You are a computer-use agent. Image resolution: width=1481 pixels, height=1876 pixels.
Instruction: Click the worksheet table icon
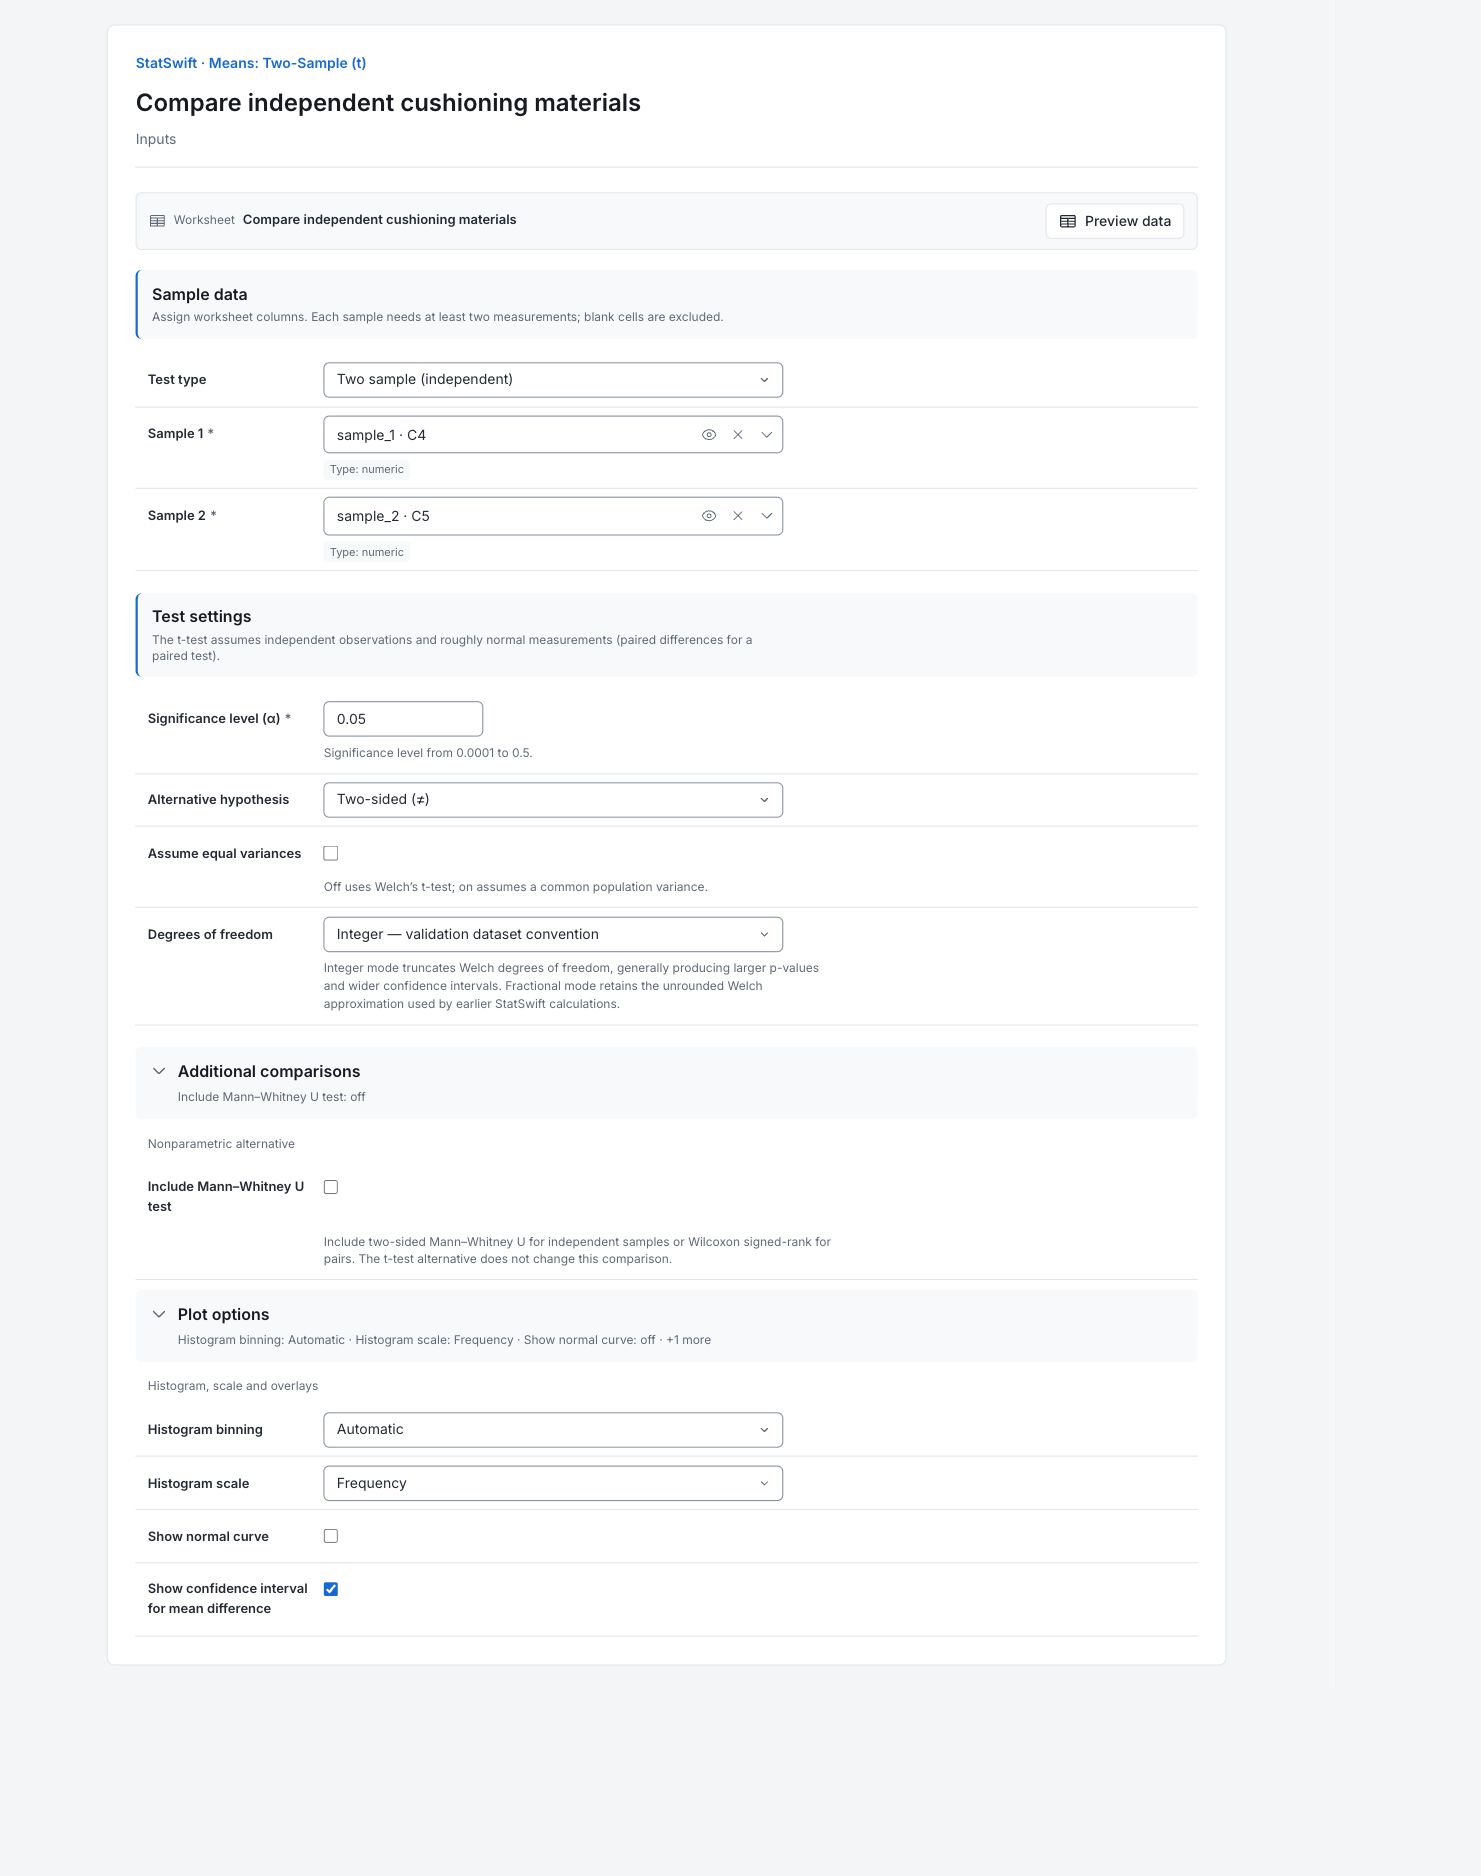tap(157, 221)
